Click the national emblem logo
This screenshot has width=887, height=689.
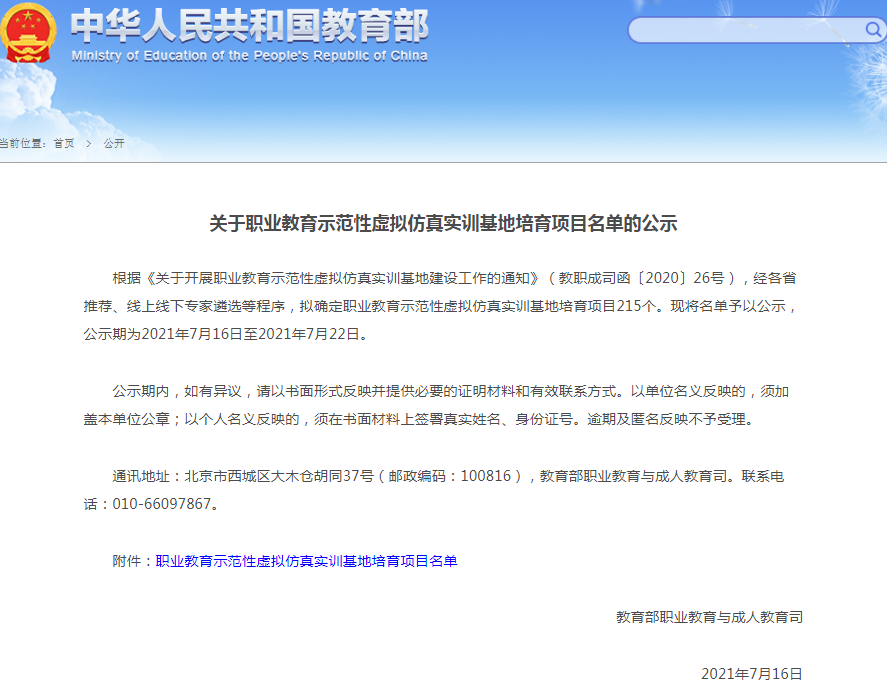(28, 33)
